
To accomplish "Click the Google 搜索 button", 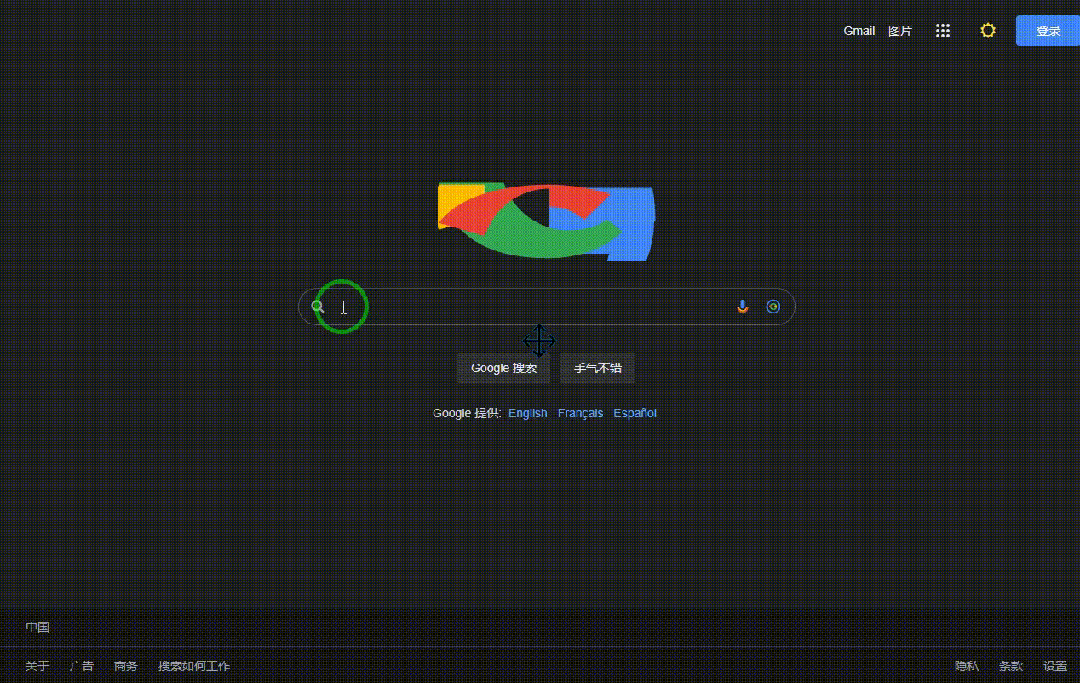I will pyautogui.click(x=503, y=368).
